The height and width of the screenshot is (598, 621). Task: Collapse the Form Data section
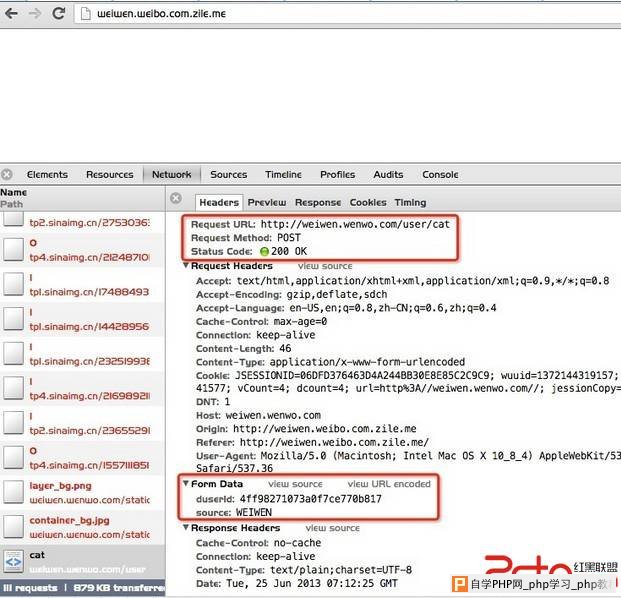point(186,484)
